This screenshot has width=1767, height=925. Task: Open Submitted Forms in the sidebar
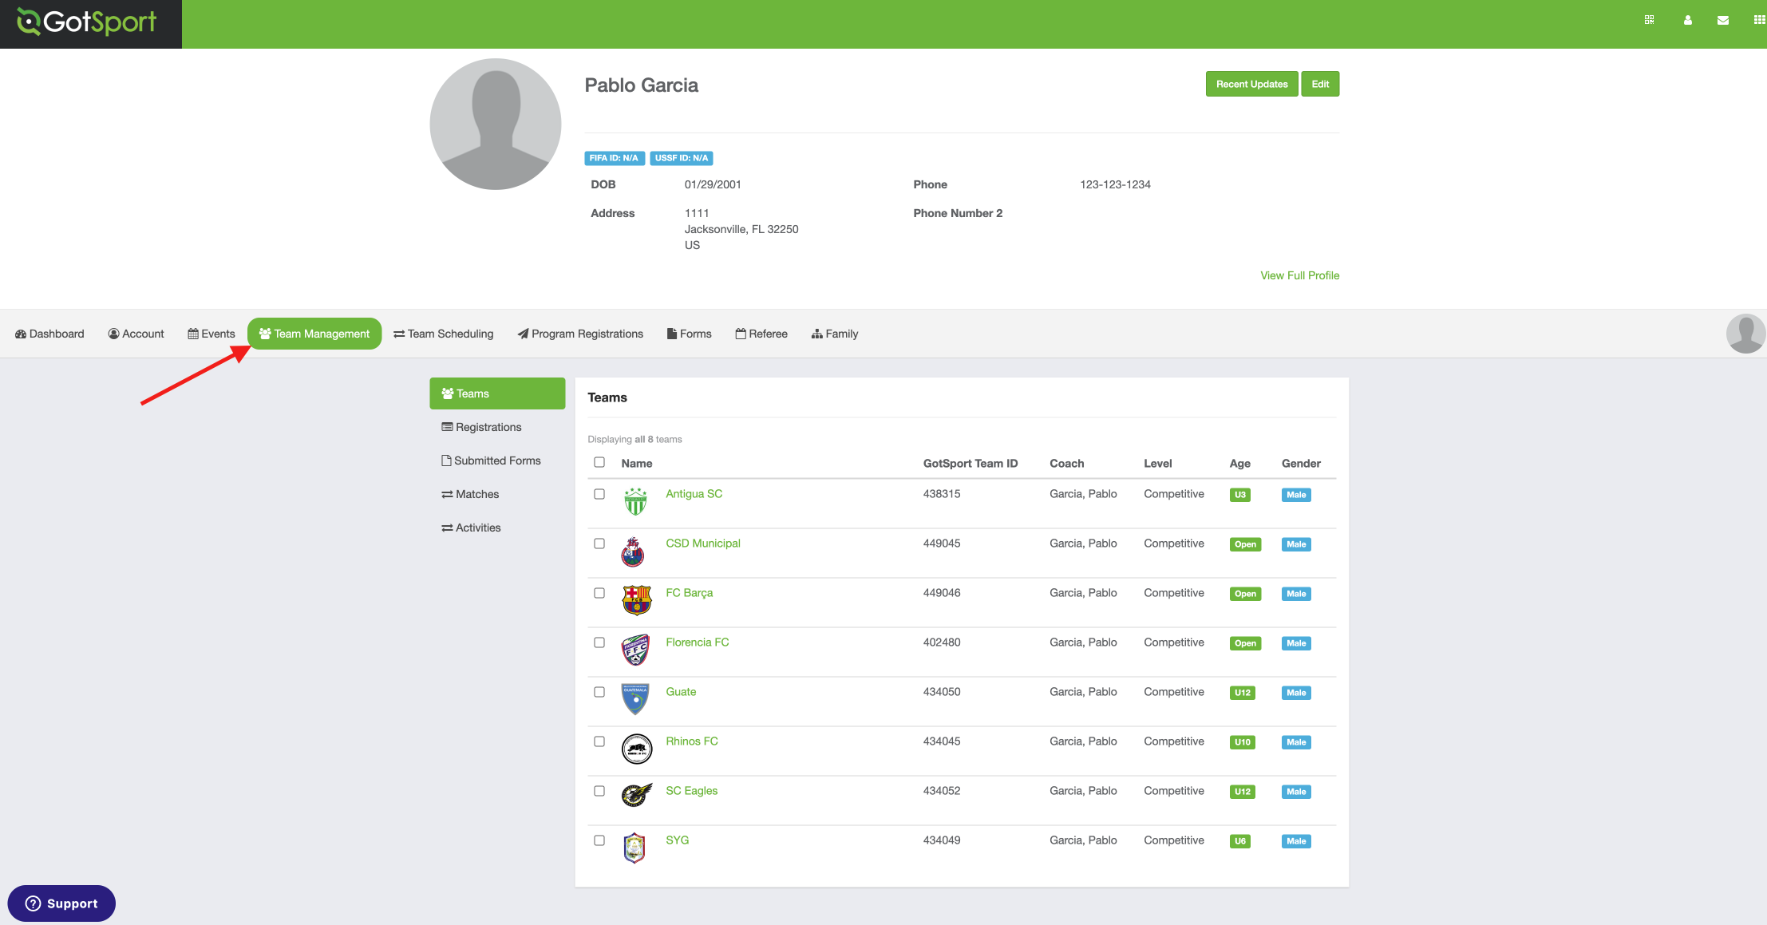[491, 461]
